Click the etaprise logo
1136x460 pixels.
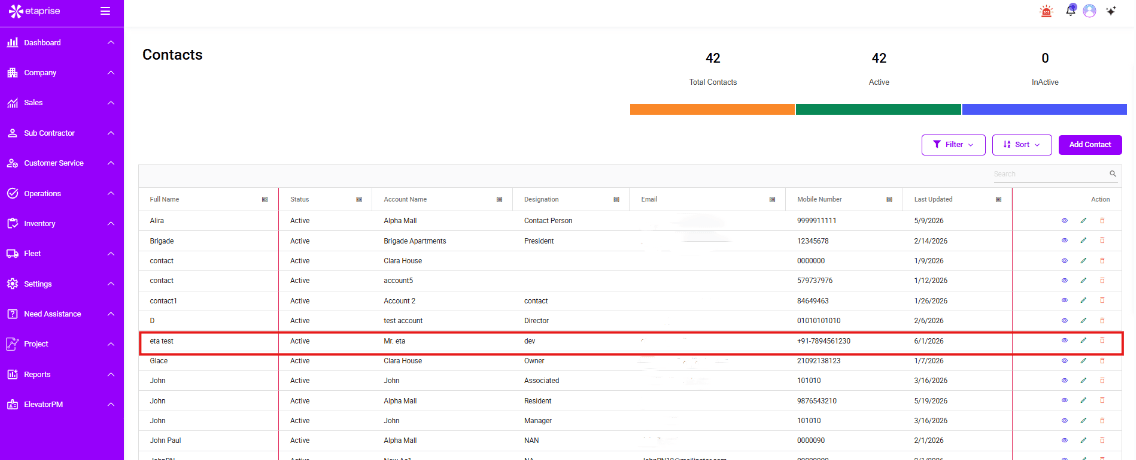[x=34, y=11]
